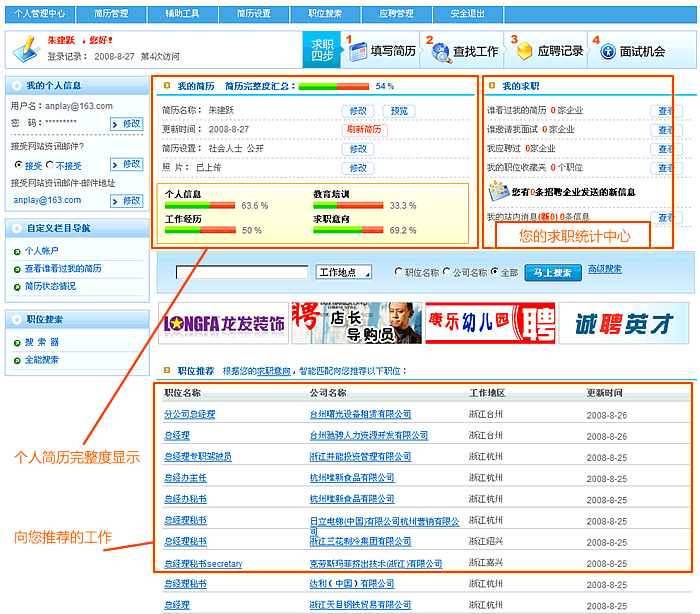Click the job keyword search input field
This screenshot has height=614, width=700.
(243, 272)
